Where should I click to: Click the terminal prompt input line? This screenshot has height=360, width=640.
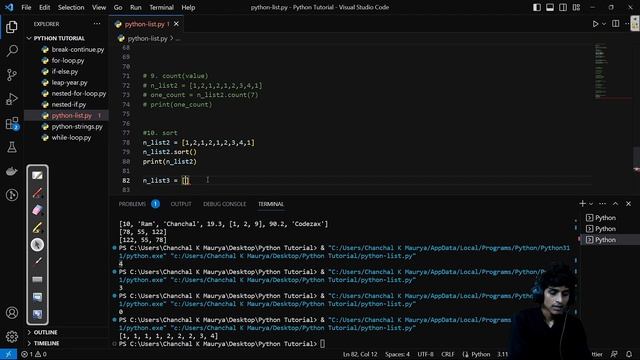coord(322,344)
